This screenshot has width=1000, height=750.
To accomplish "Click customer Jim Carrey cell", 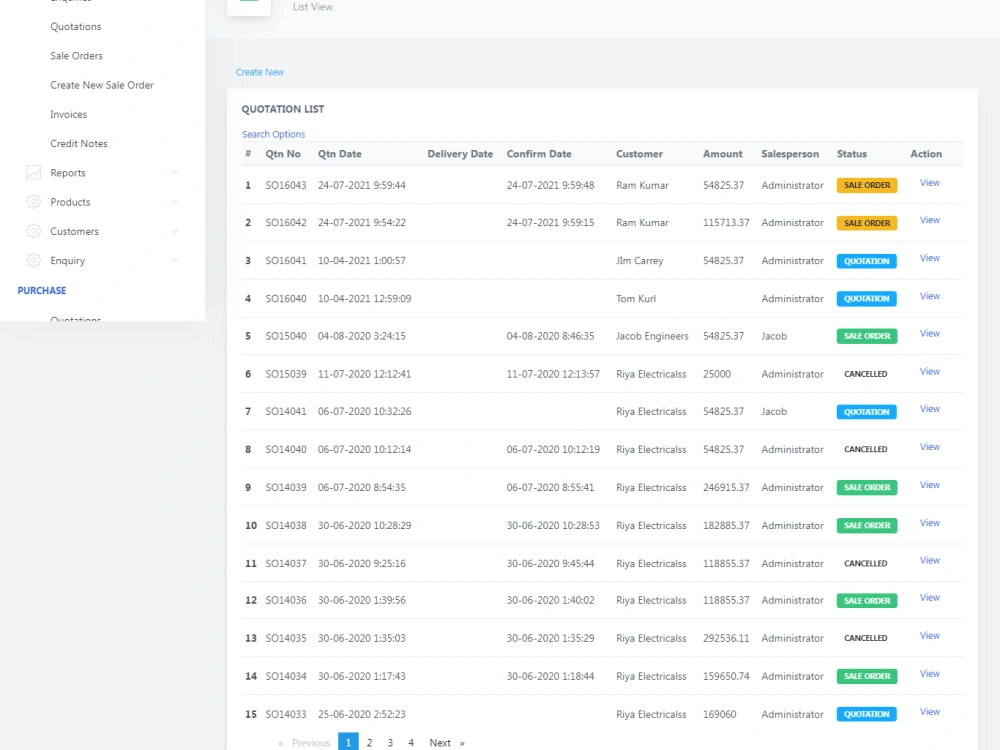I will pos(640,261).
